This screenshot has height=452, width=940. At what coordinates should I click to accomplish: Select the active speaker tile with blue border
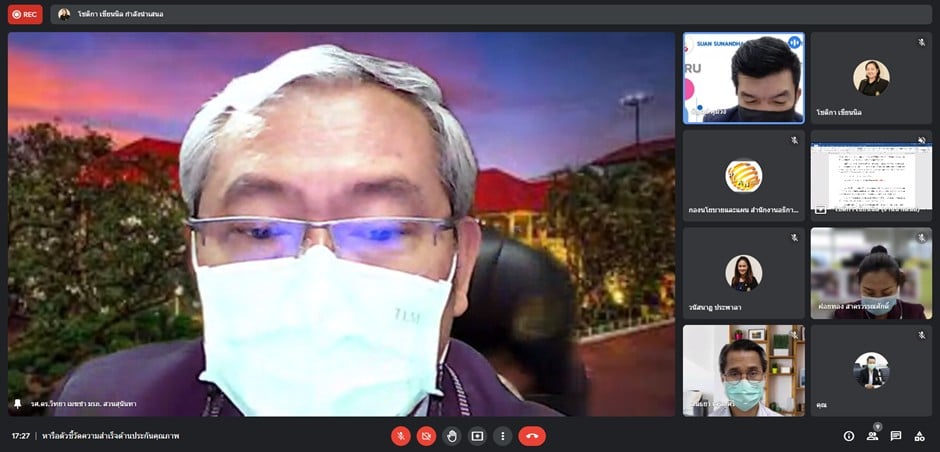pyautogui.click(x=744, y=78)
